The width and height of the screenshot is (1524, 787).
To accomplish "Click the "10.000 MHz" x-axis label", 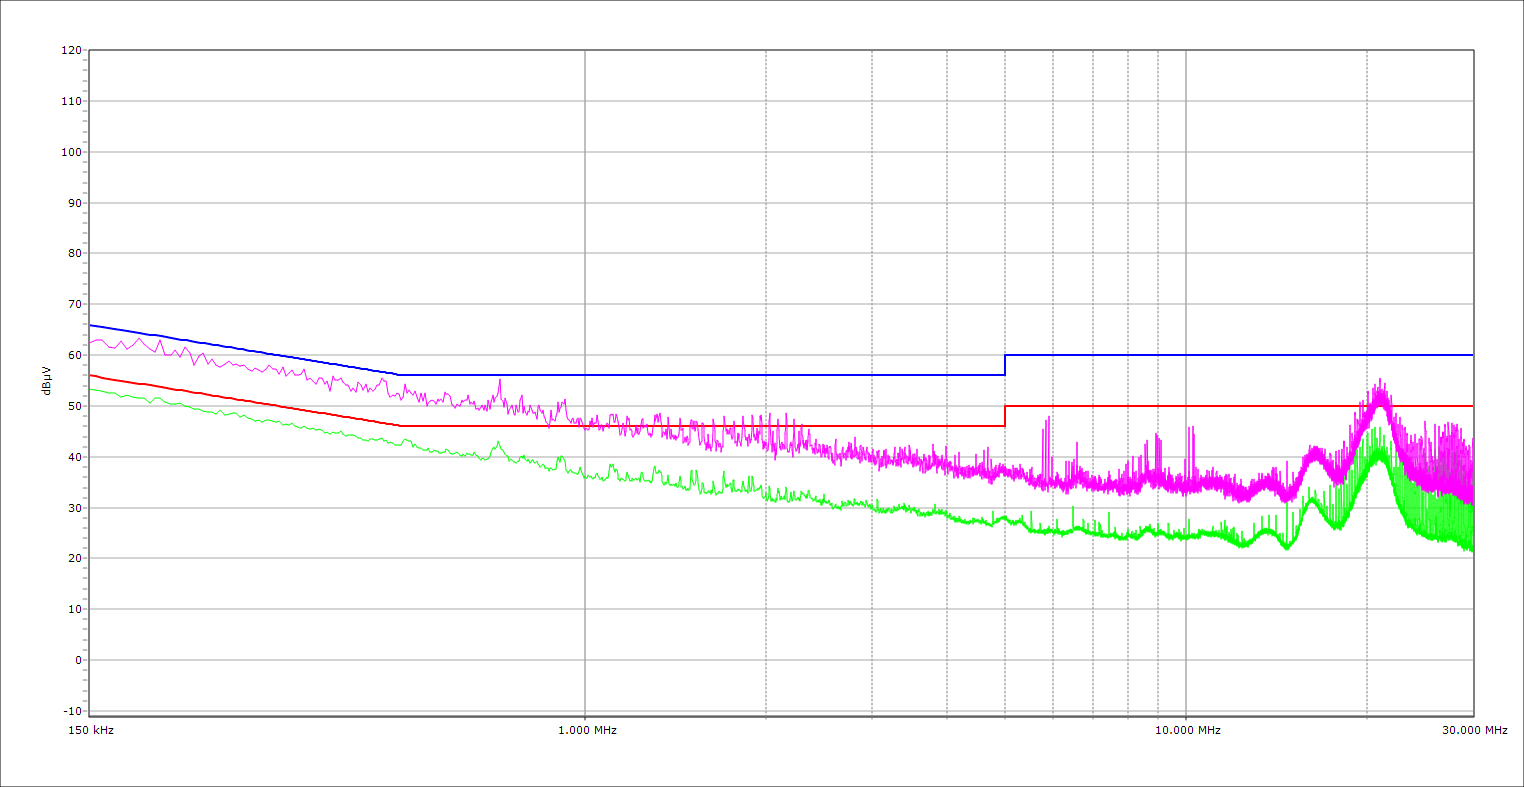I will [1188, 731].
